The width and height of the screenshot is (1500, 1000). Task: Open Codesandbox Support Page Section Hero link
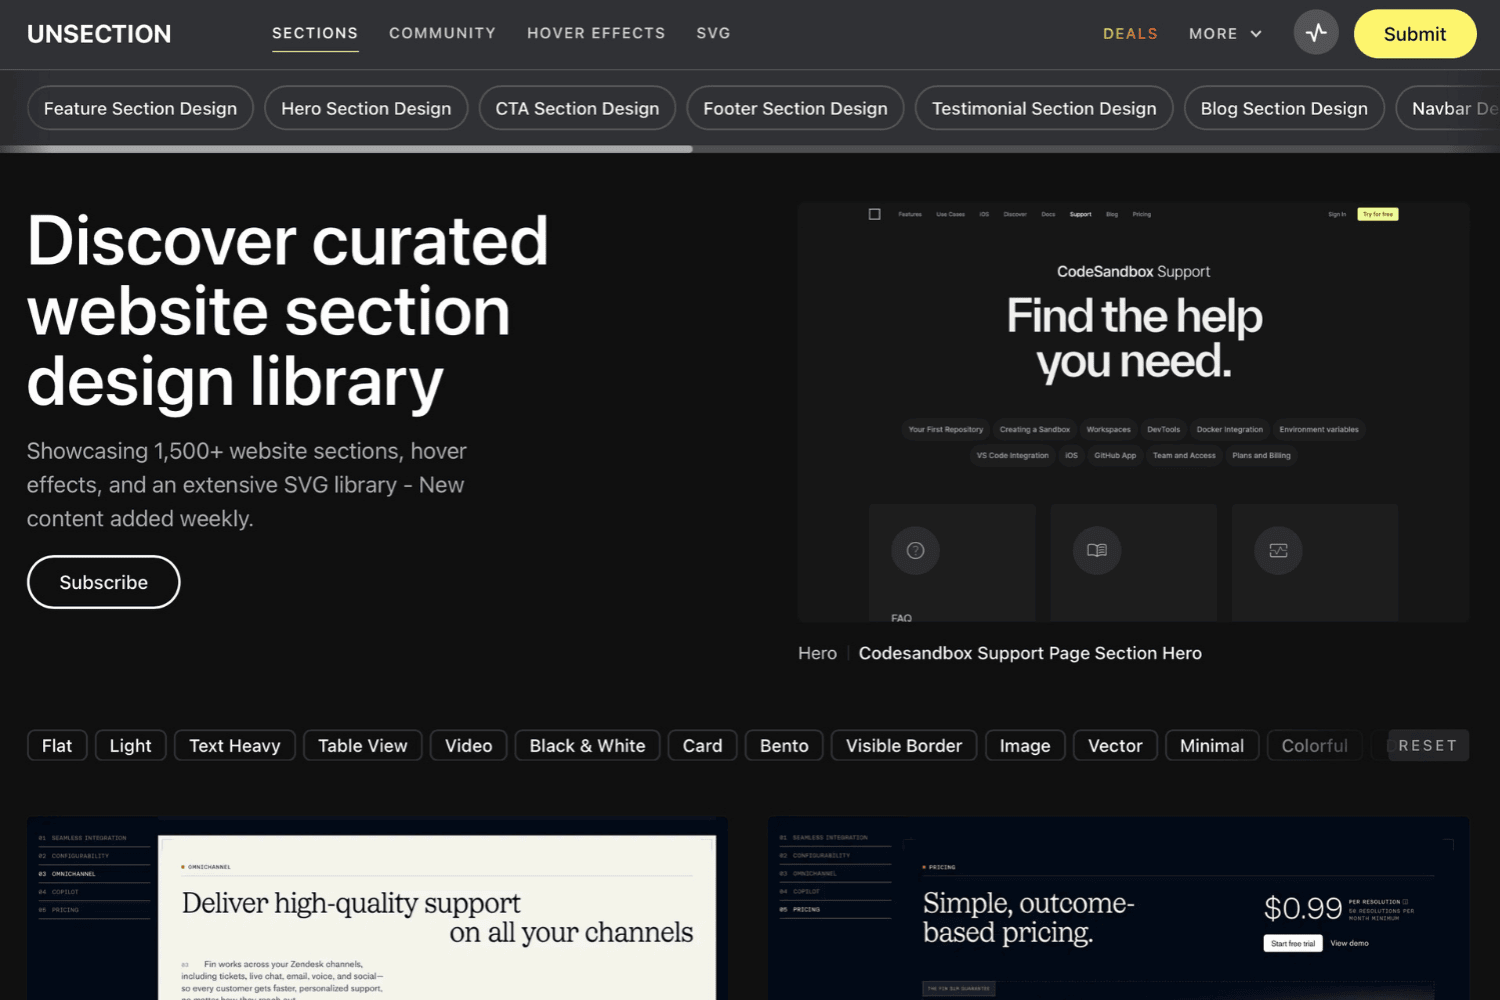point(1030,653)
